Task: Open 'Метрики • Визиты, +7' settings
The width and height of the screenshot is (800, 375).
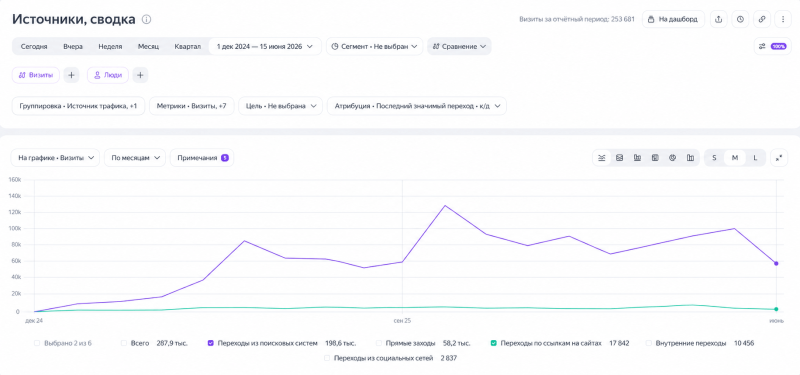Action: point(192,106)
